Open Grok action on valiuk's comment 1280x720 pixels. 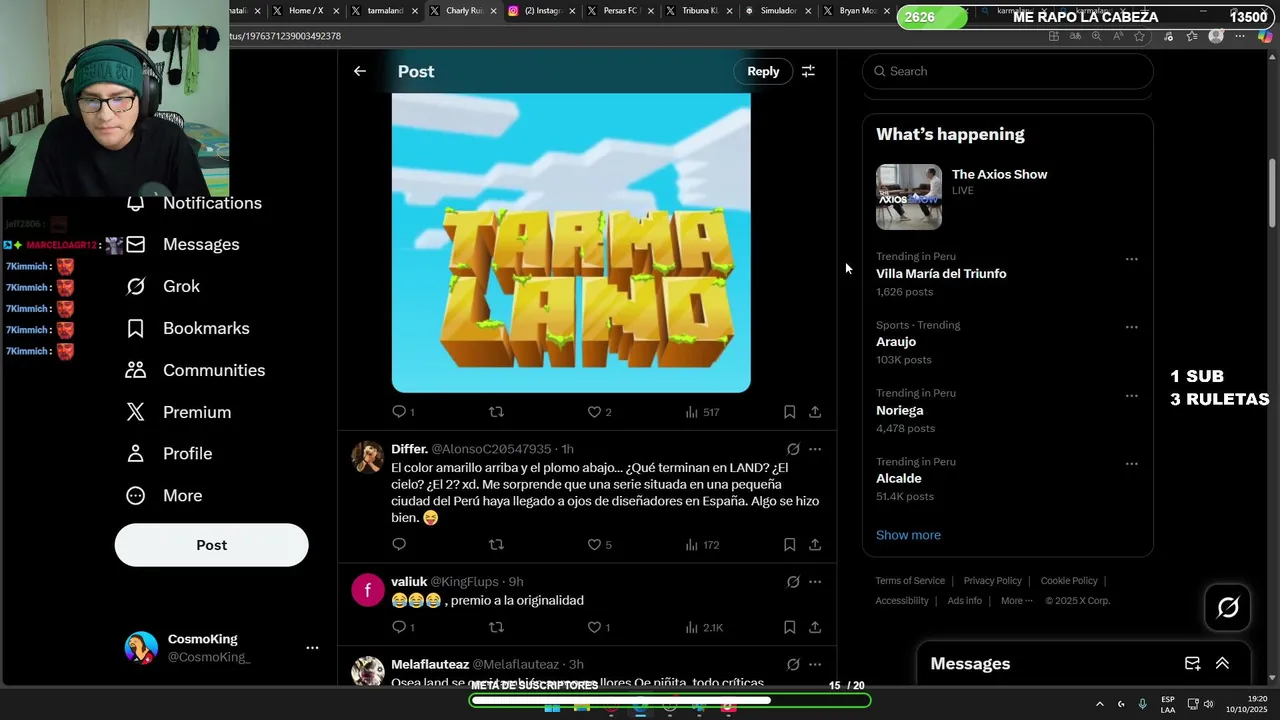click(x=793, y=582)
